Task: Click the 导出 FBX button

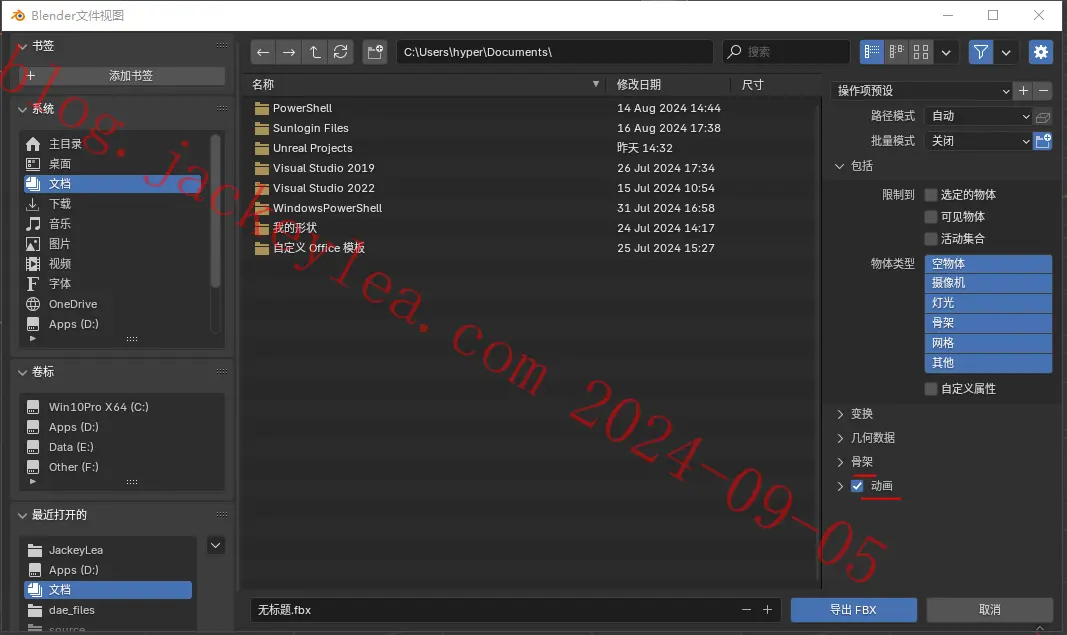Action: click(x=853, y=610)
